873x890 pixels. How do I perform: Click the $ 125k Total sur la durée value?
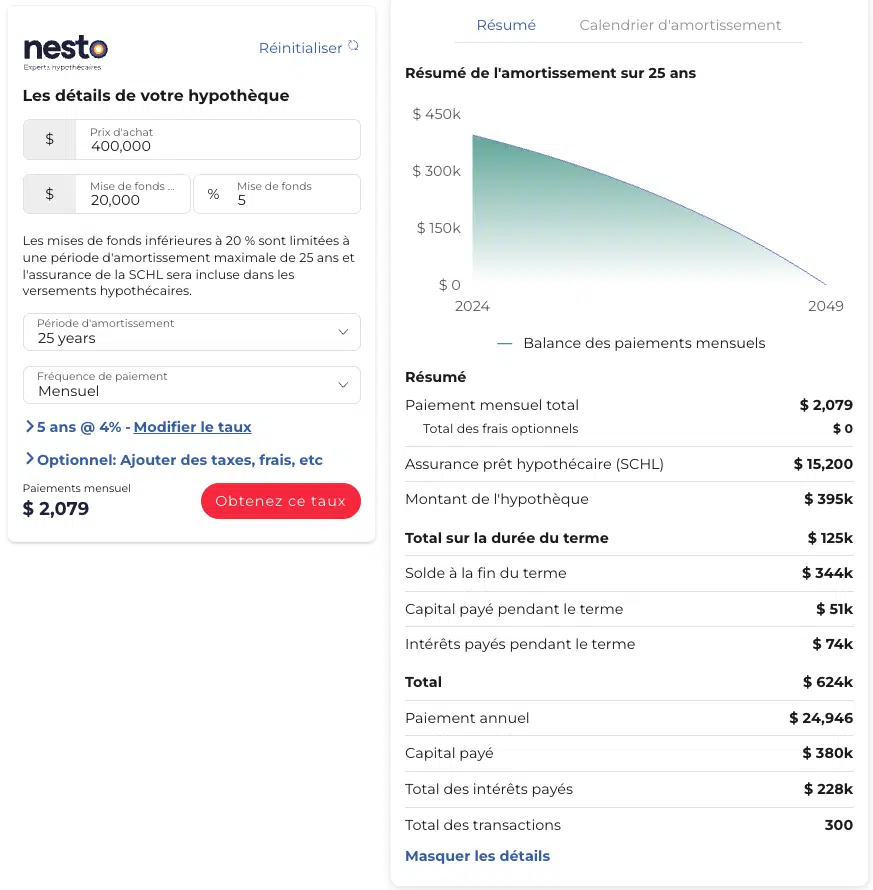[830, 538]
